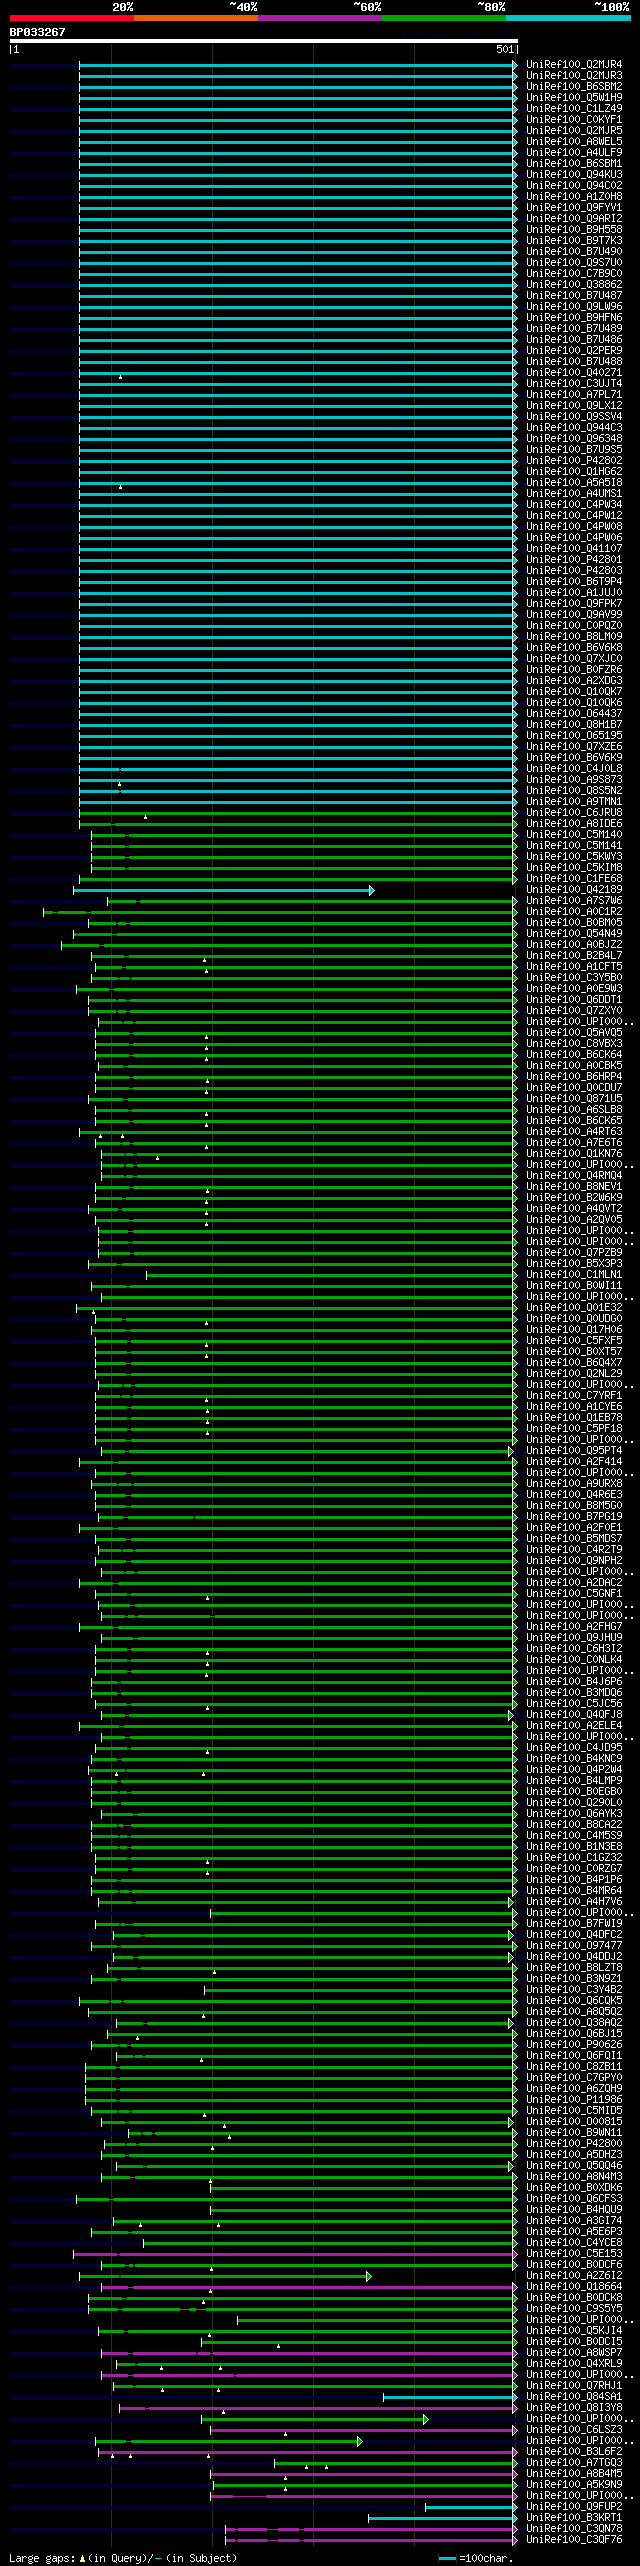This screenshot has height=2566, width=640.
Task: Click label UniRef100_P42800
Action: (574, 2144)
